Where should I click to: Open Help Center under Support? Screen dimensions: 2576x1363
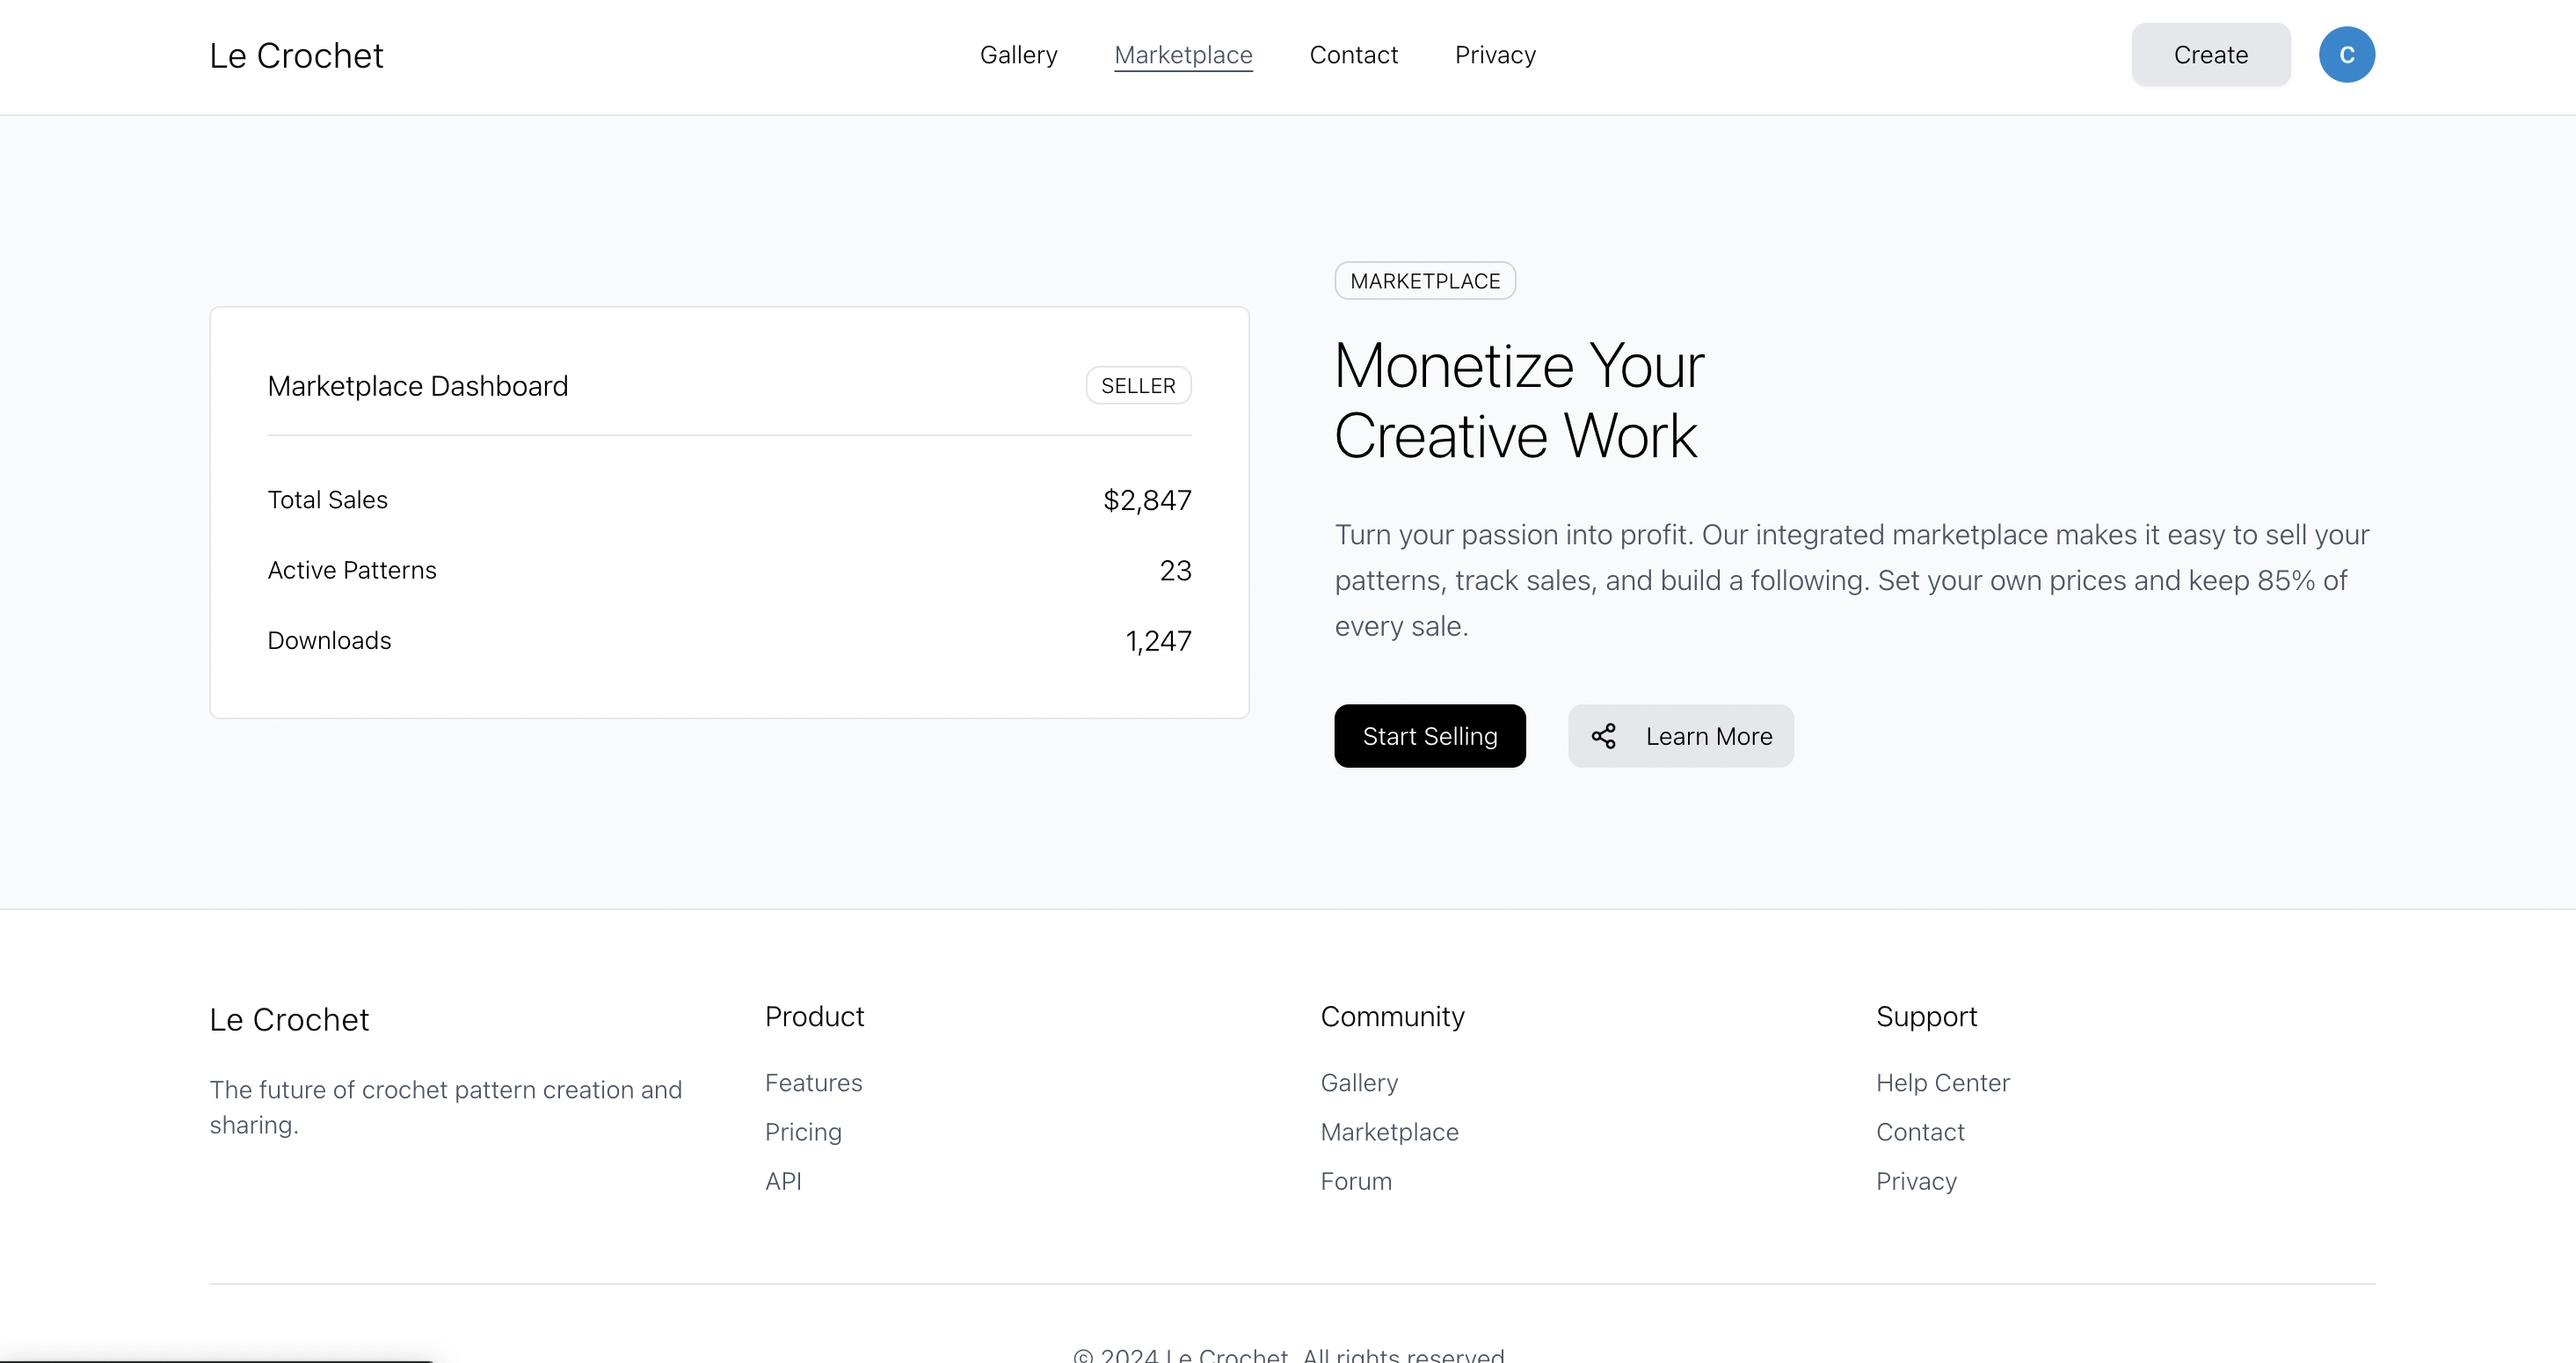coord(1942,1083)
